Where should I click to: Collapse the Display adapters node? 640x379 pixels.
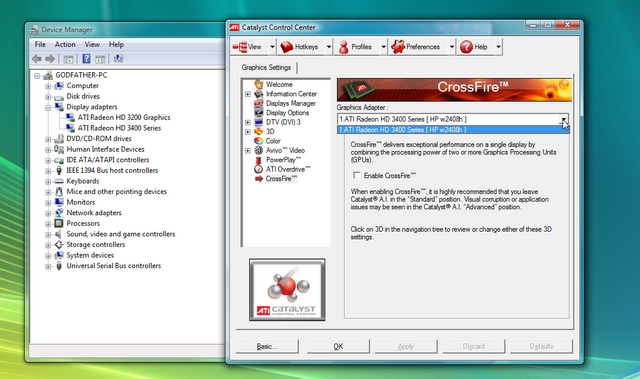click(48, 107)
